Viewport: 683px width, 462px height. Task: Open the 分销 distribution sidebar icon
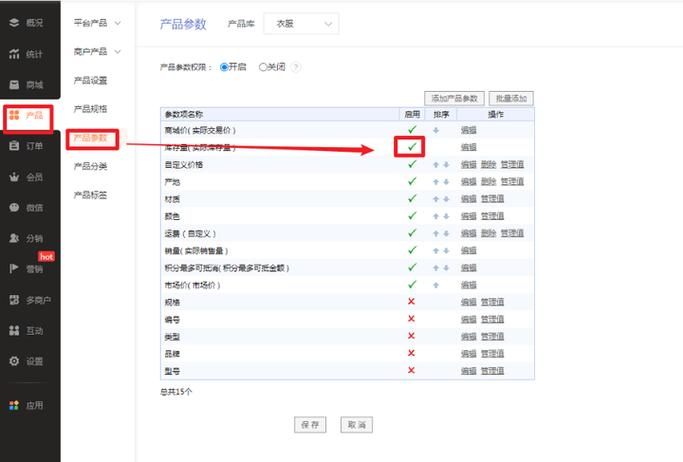click(14, 238)
